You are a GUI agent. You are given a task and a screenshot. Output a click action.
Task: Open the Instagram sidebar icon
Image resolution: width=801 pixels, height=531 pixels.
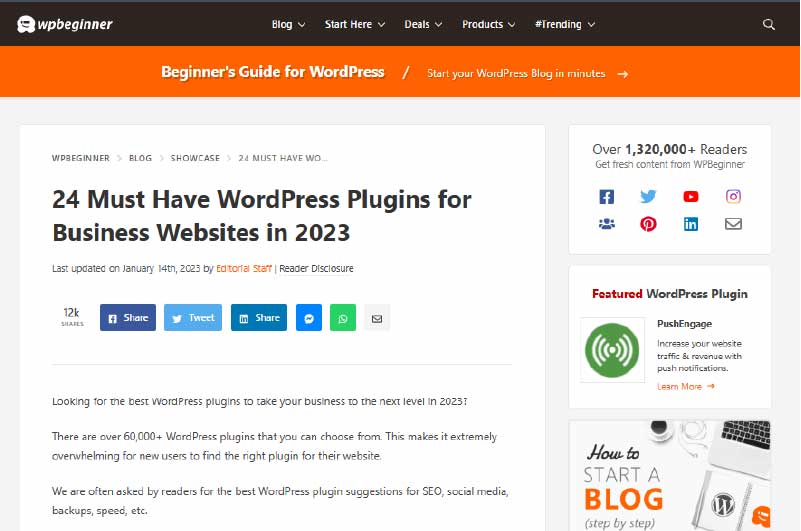click(733, 196)
